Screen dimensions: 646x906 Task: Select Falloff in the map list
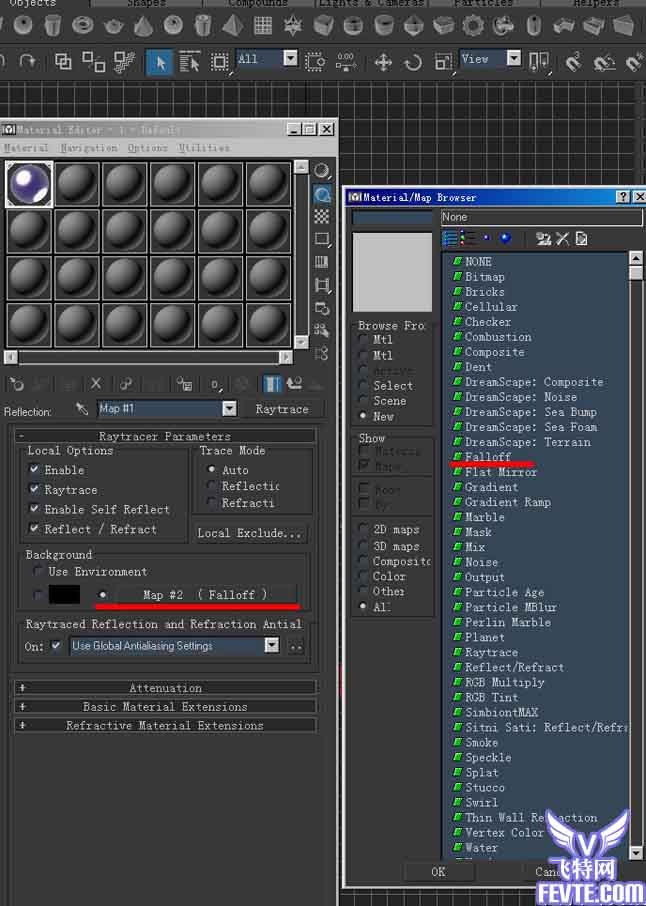[488, 457]
